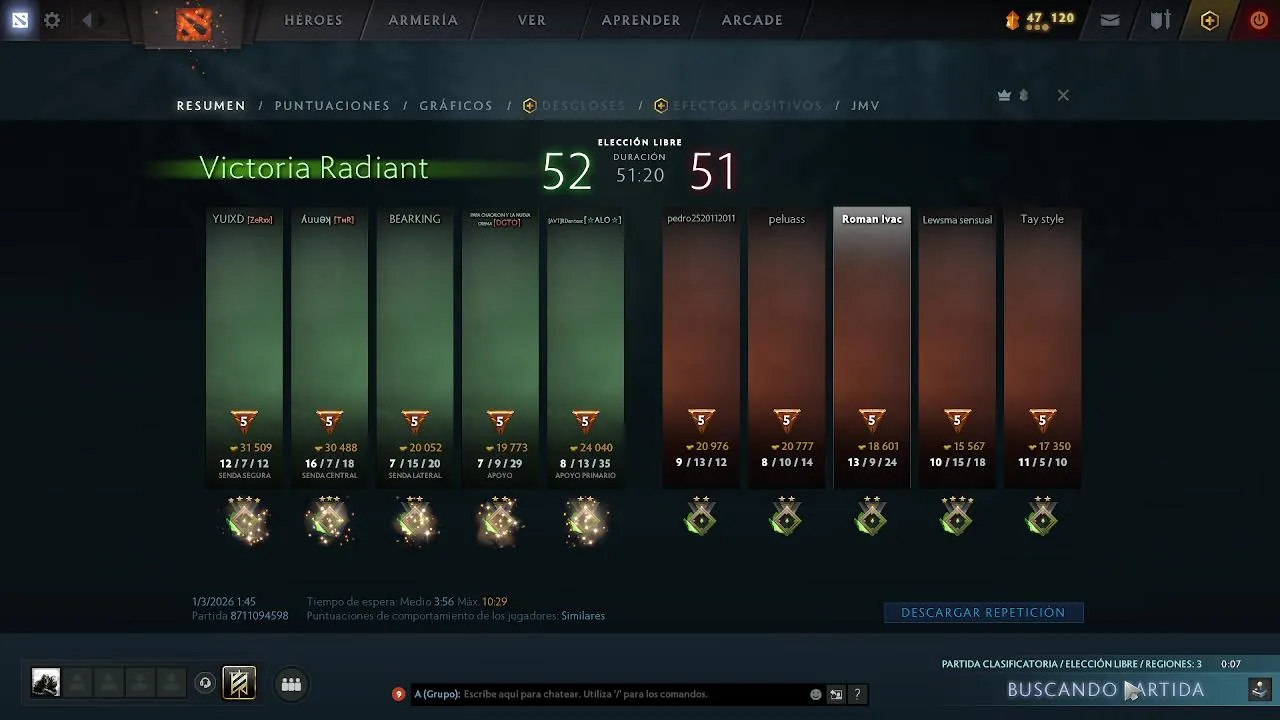The height and width of the screenshot is (720, 1280).
Task: Click duration value 51:20
Action: point(640,176)
